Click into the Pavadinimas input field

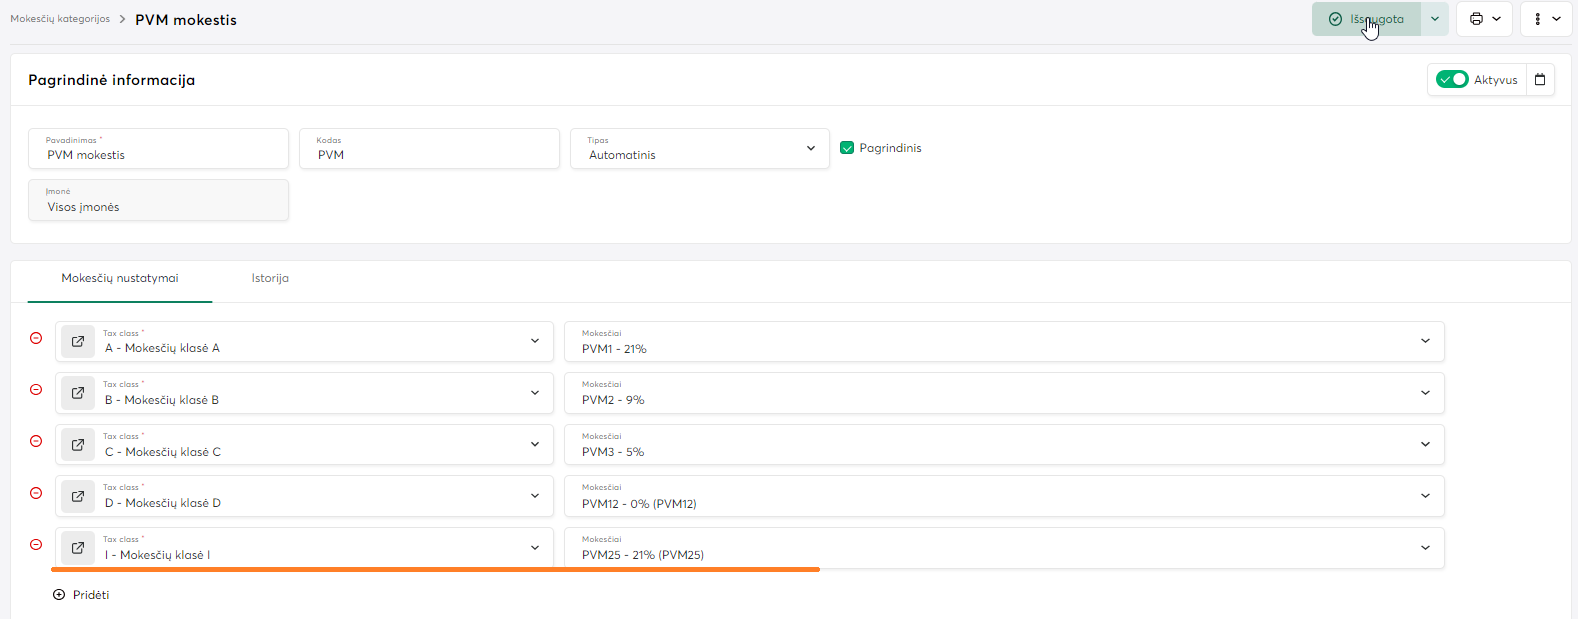[x=160, y=155]
